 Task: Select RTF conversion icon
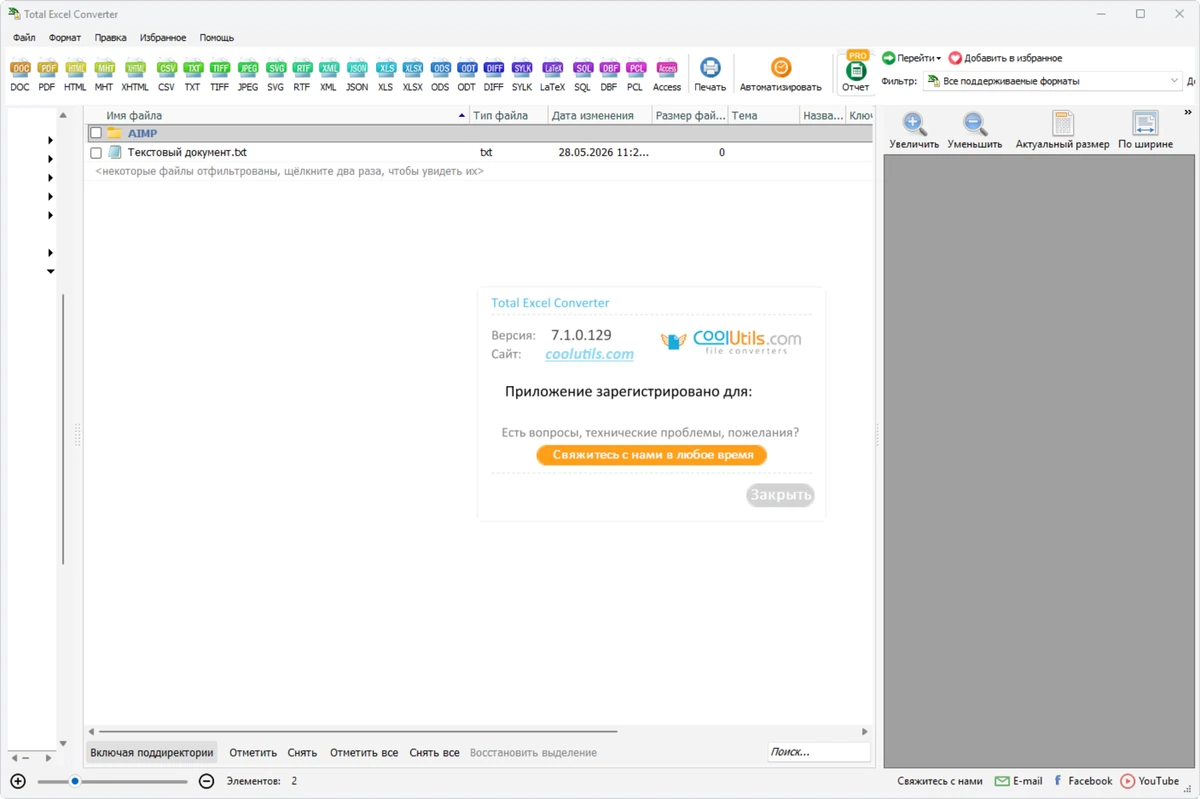point(302,75)
